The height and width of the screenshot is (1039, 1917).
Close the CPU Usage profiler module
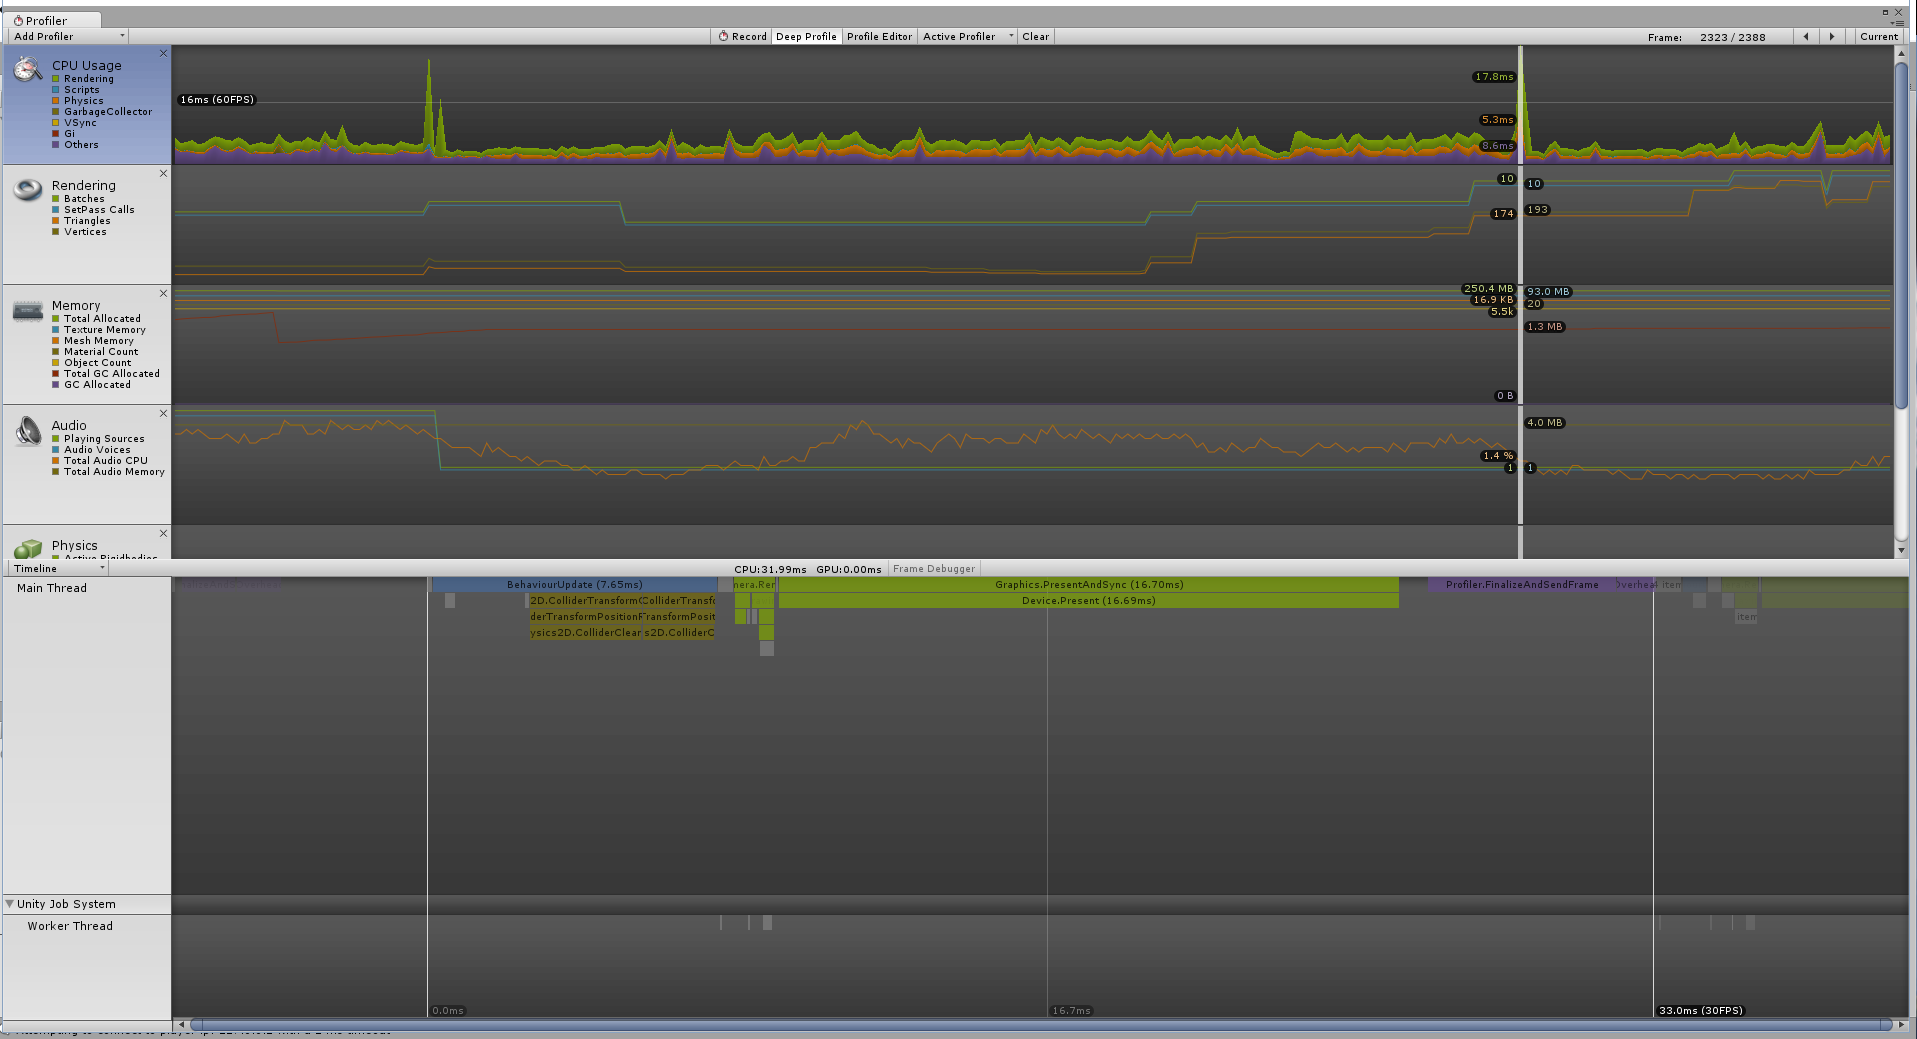pyautogui.click(x=163, y=53)
